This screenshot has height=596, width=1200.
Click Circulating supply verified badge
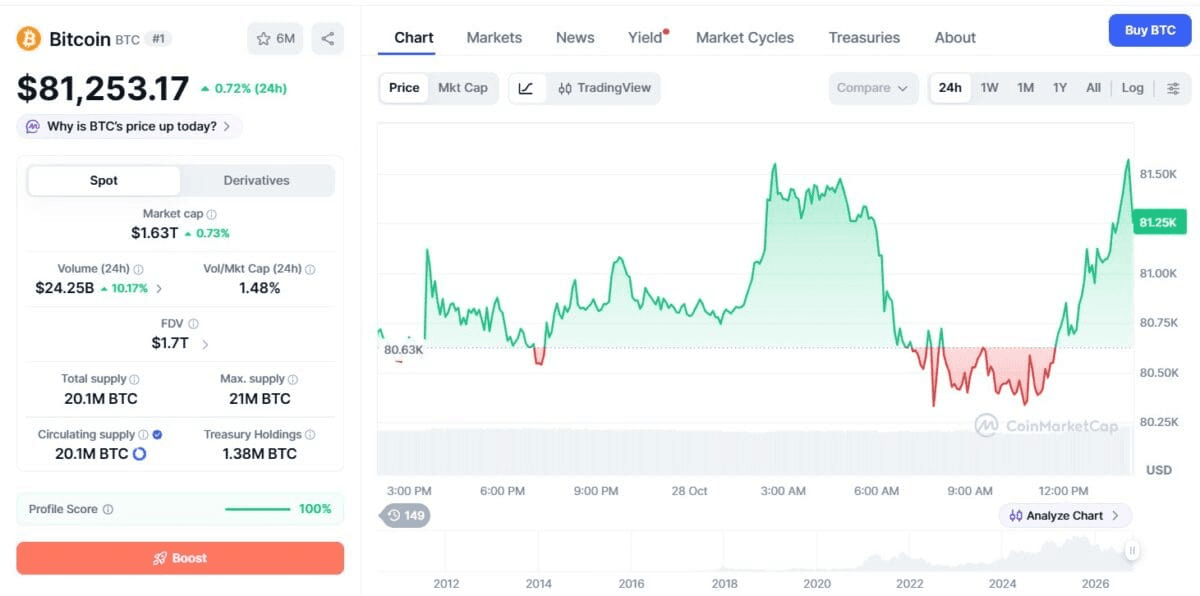[x=157, y=435]
